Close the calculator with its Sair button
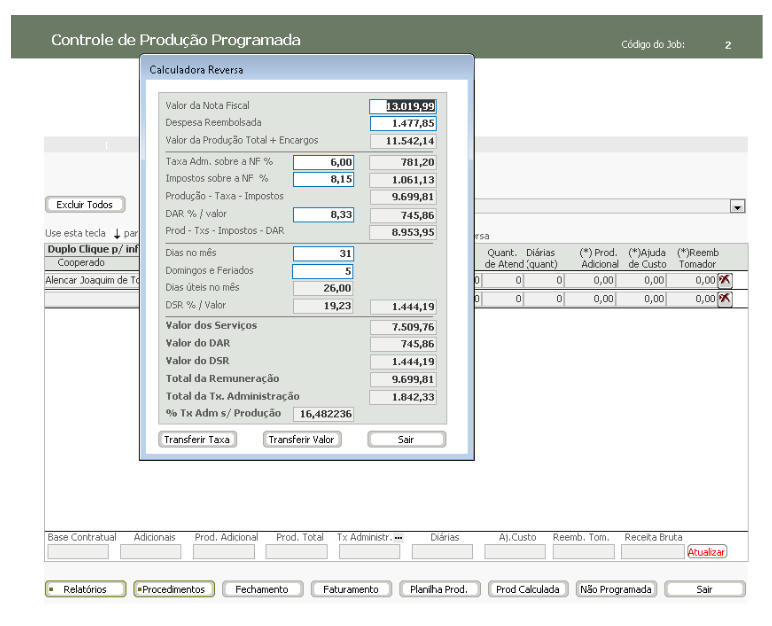The image size is (772, 626). point(406,439)
